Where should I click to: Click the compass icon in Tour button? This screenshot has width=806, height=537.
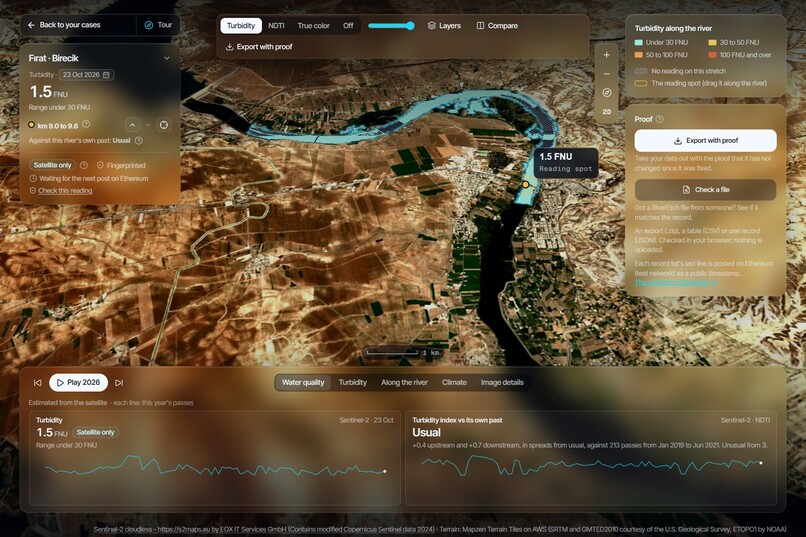pos(149,25)
